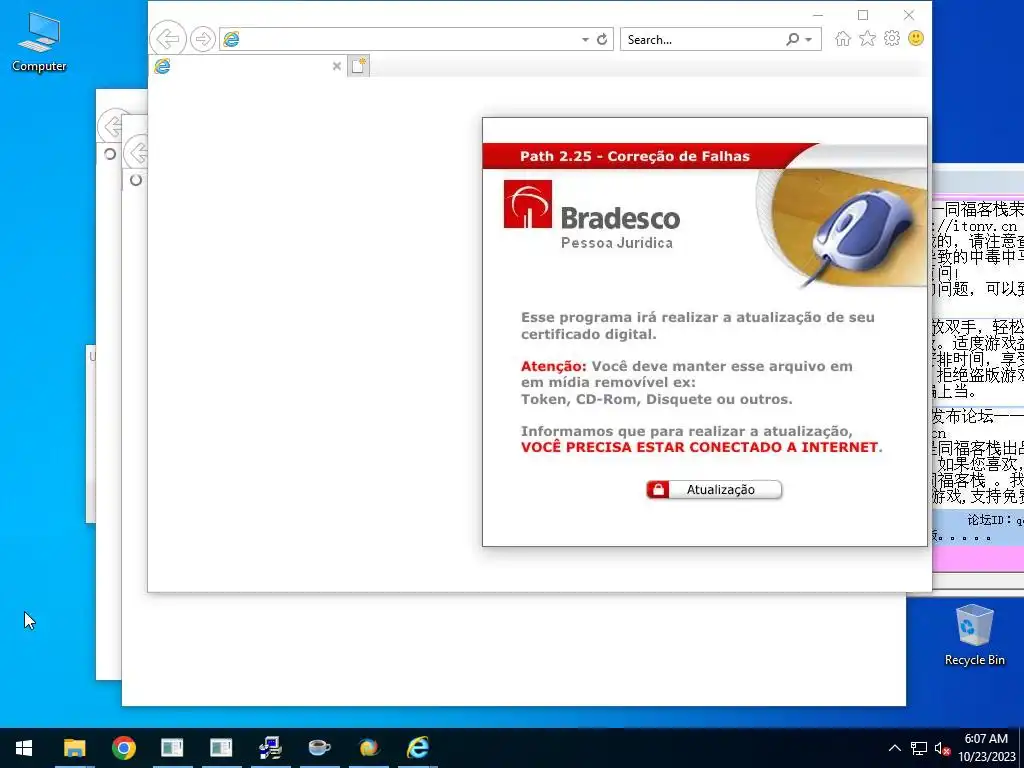This screenshot has width=1024, height=768.
Task: Click the Internet Explorer address bar page icon
Action: tap(231, 39)
